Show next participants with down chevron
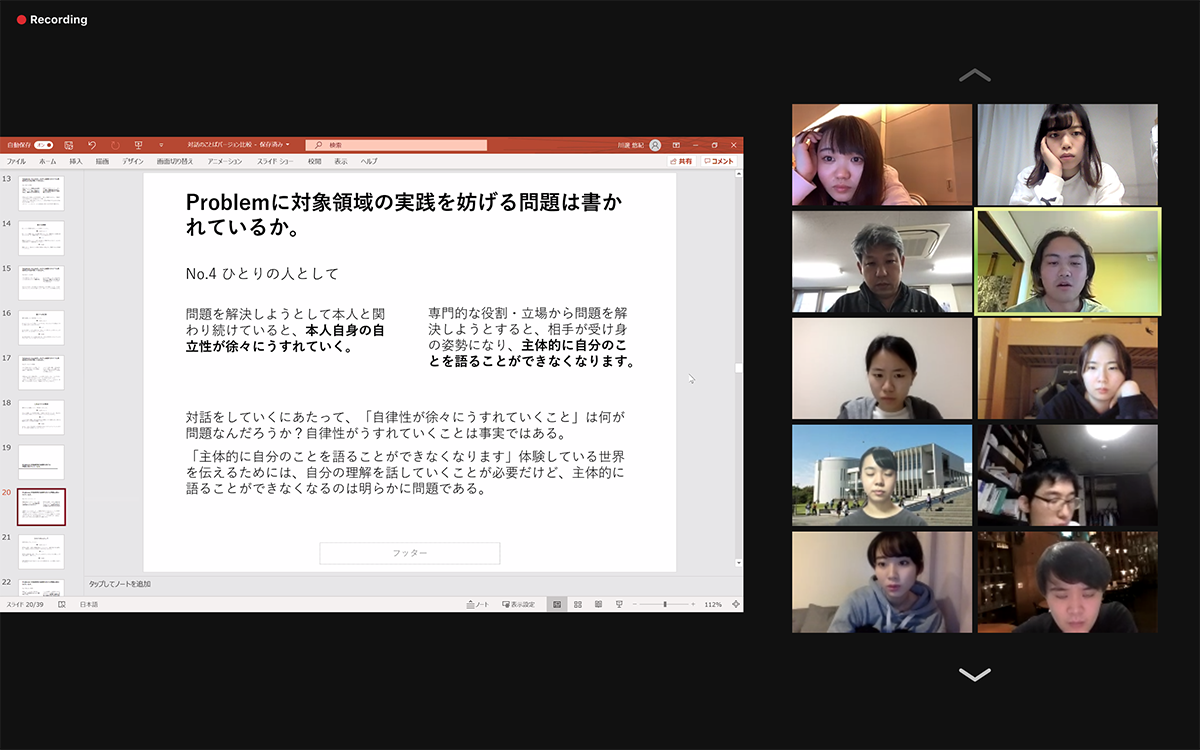 (974, 674)
